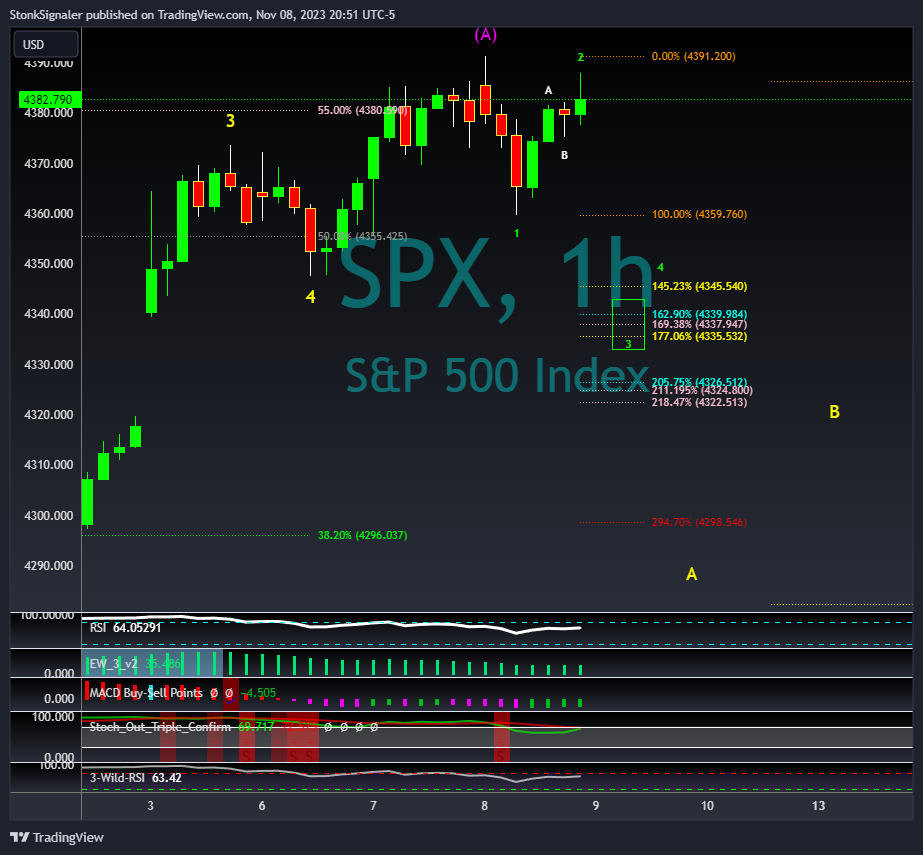Viewport: 923px width, 855px height.
Task: Click the yellow wave 4 label
Action: 311,297
